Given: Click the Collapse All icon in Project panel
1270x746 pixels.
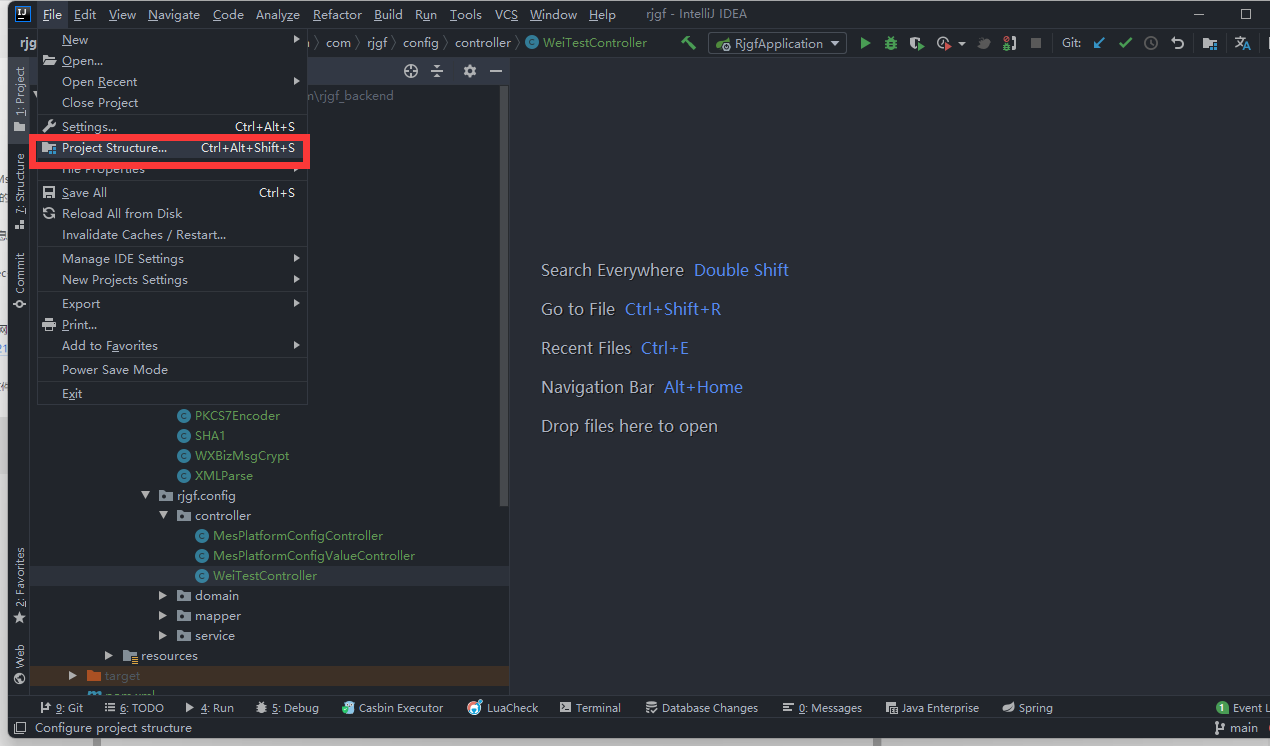Looking at the screenshot, I should (x=437, y=71).
